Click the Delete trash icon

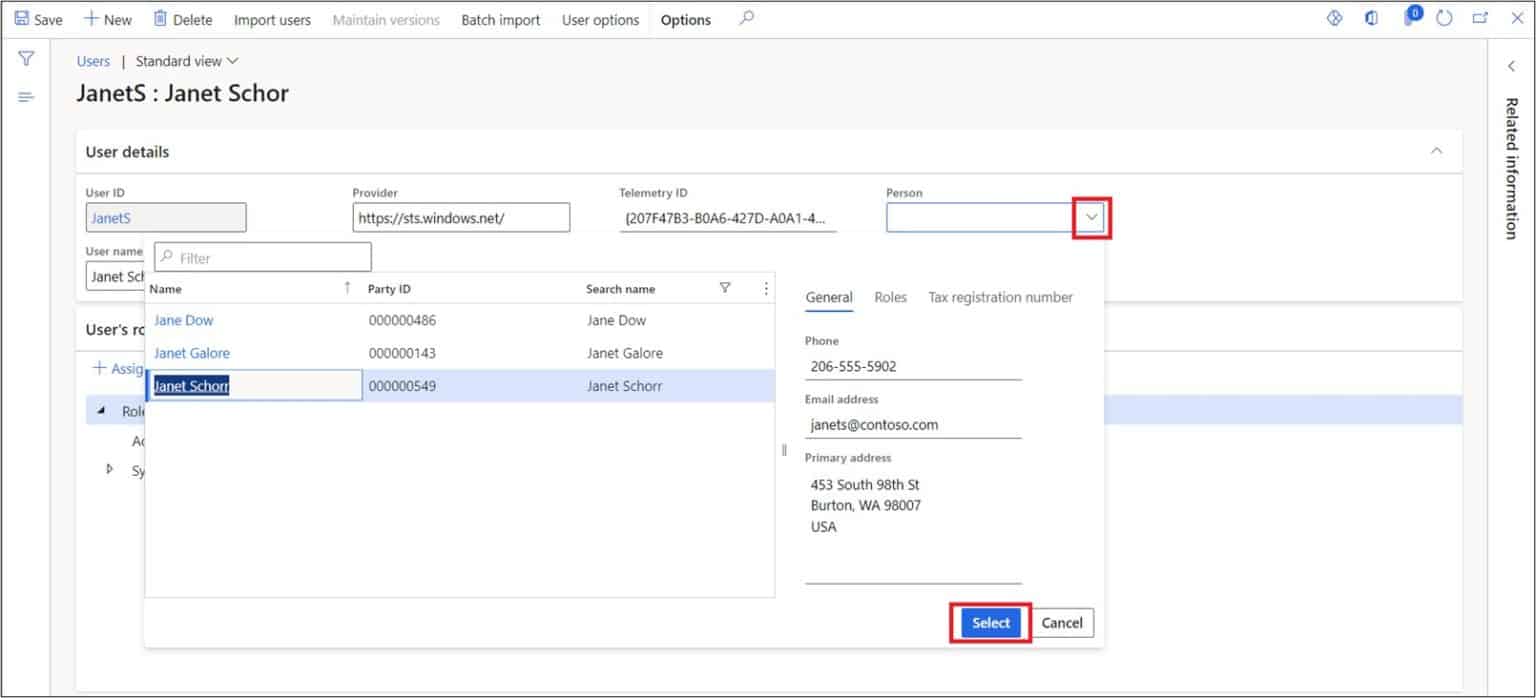tap(160, 19)
